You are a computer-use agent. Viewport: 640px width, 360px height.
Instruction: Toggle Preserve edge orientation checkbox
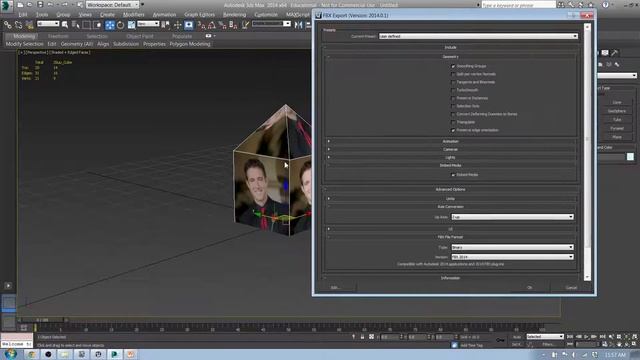point(453,130)
